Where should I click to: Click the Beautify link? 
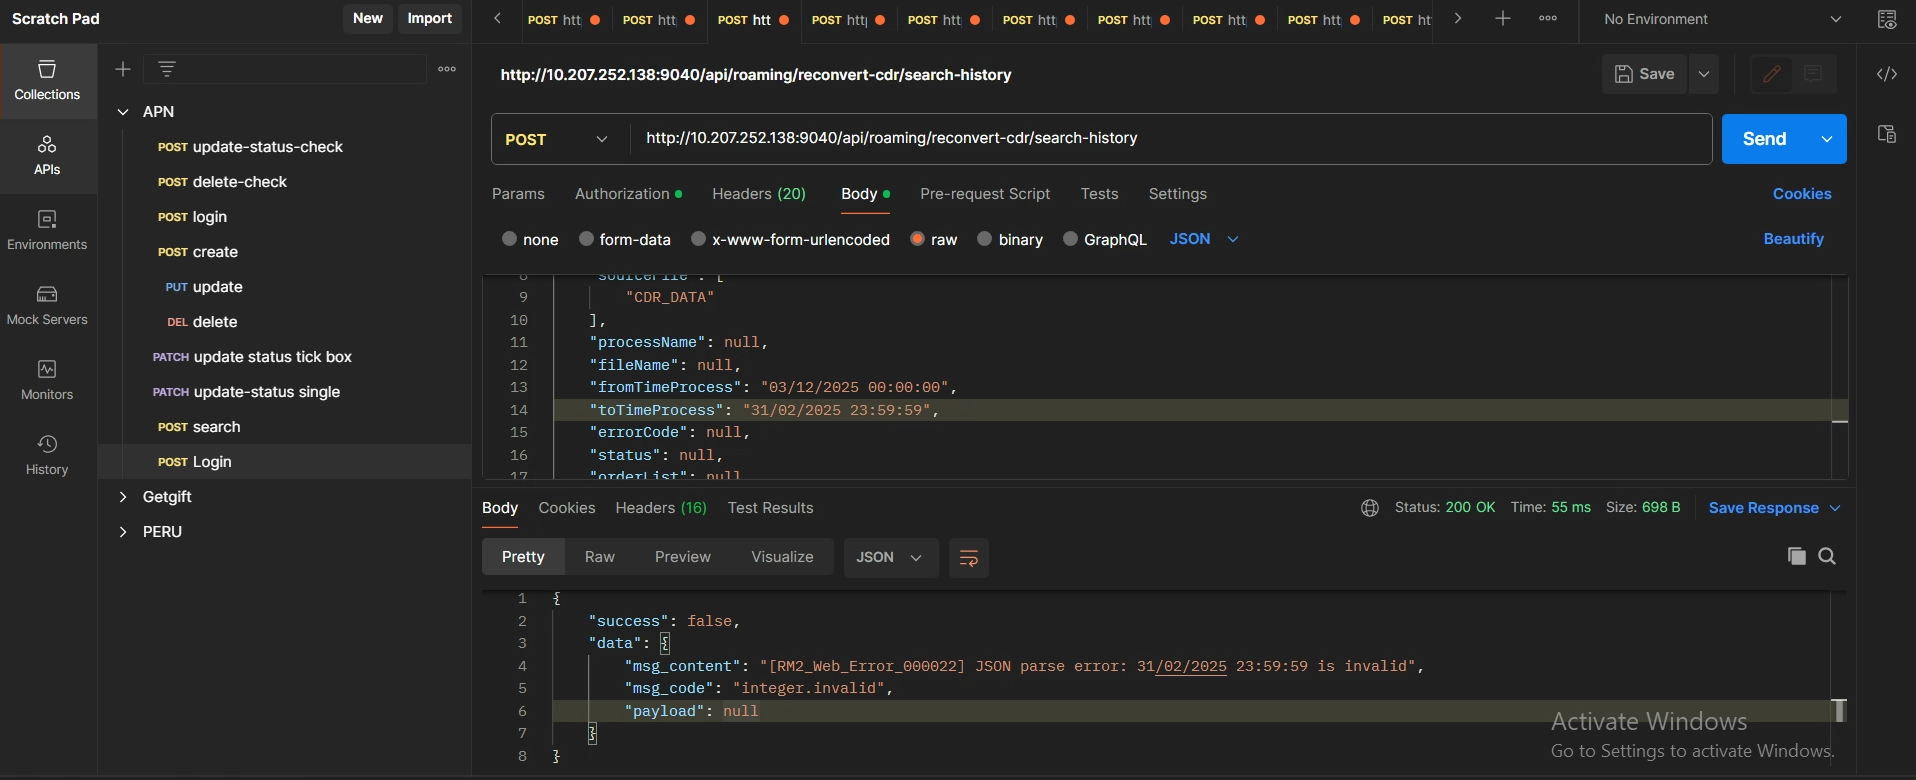click(x=1793, y=239)
